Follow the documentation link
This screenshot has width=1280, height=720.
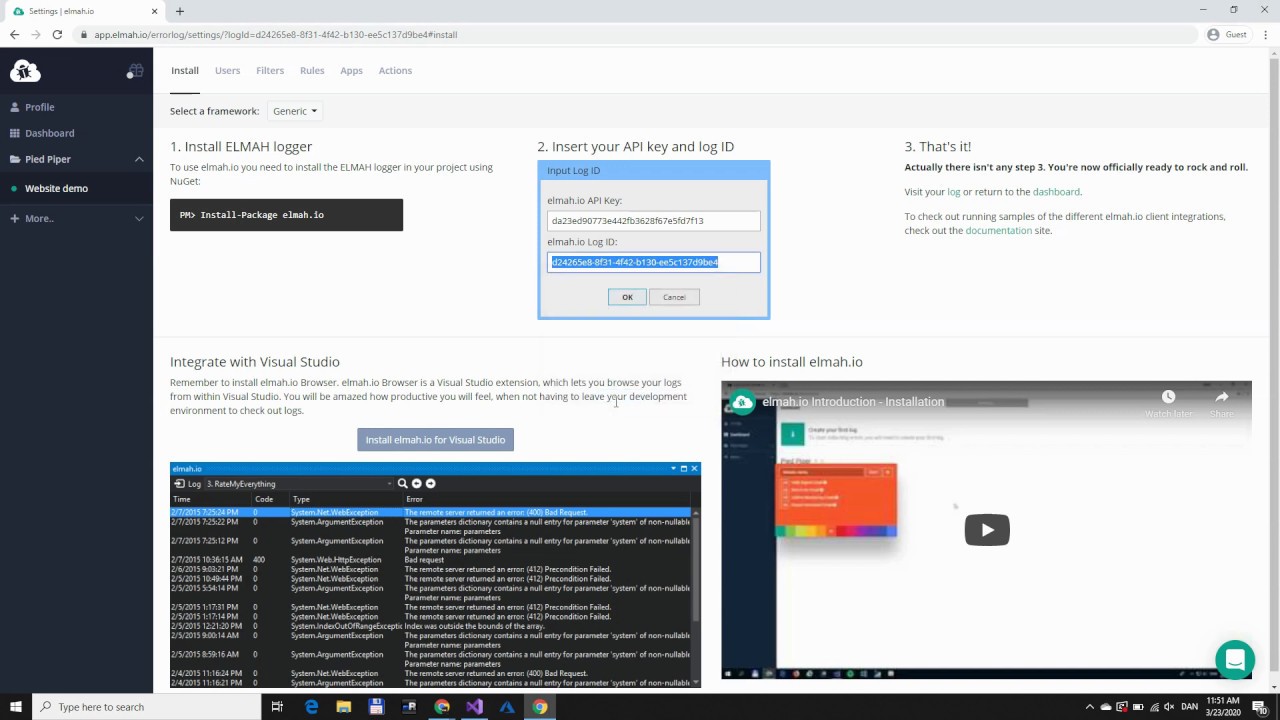pyautogui.click(x=998, y=231)
